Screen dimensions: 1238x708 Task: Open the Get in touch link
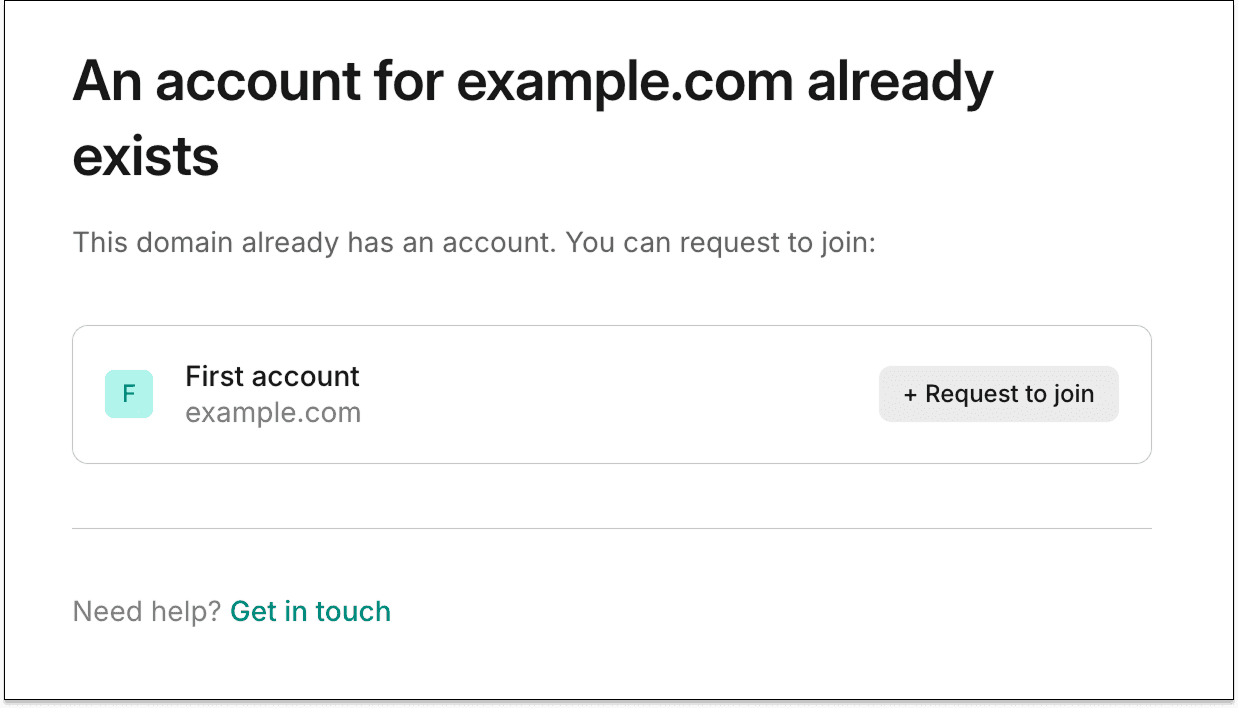pyautogui.click(x=310, y=611)
